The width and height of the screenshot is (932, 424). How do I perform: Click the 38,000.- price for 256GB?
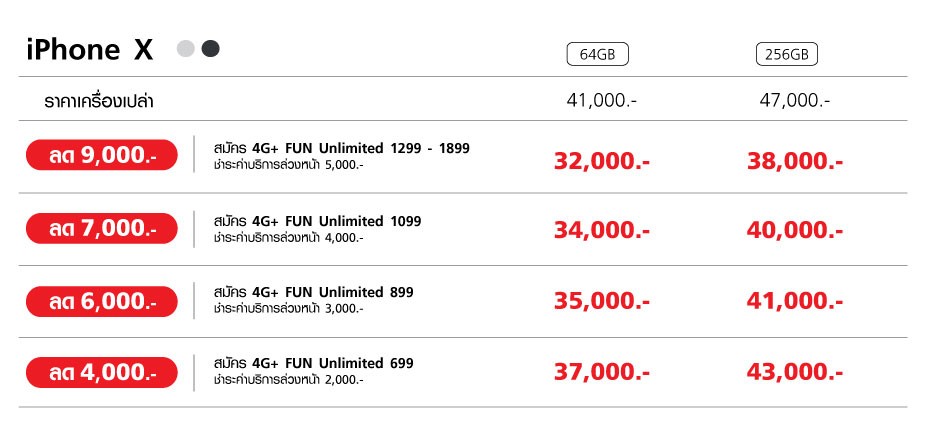[795, 162]
